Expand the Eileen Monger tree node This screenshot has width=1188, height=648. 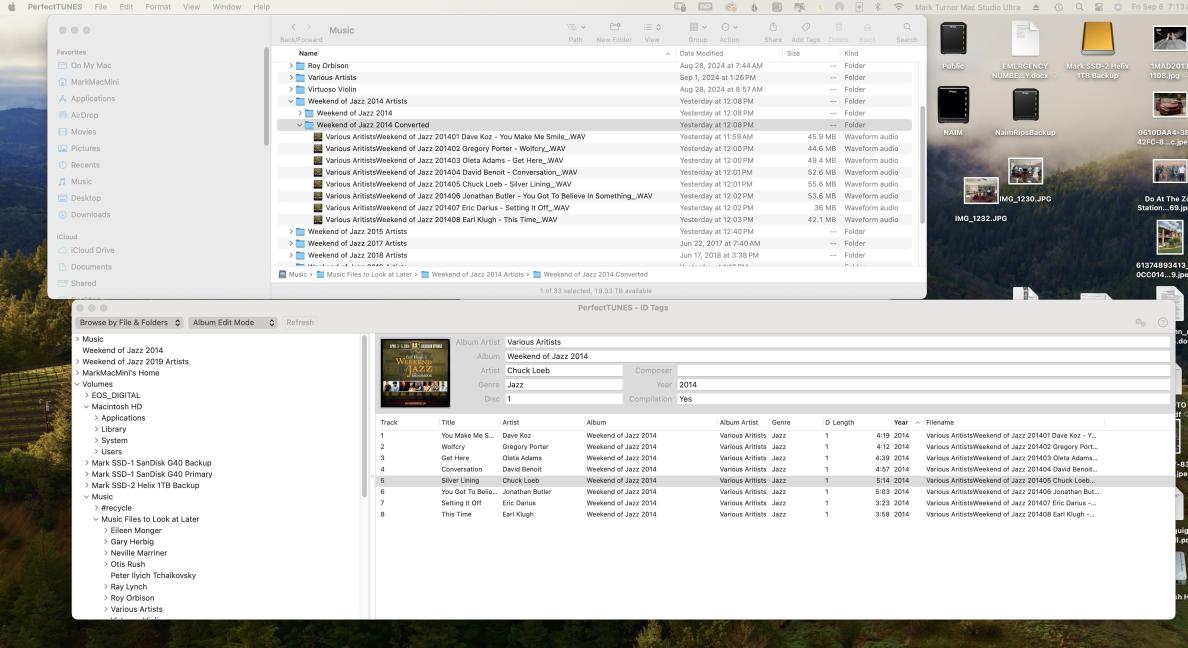point(105,531)
